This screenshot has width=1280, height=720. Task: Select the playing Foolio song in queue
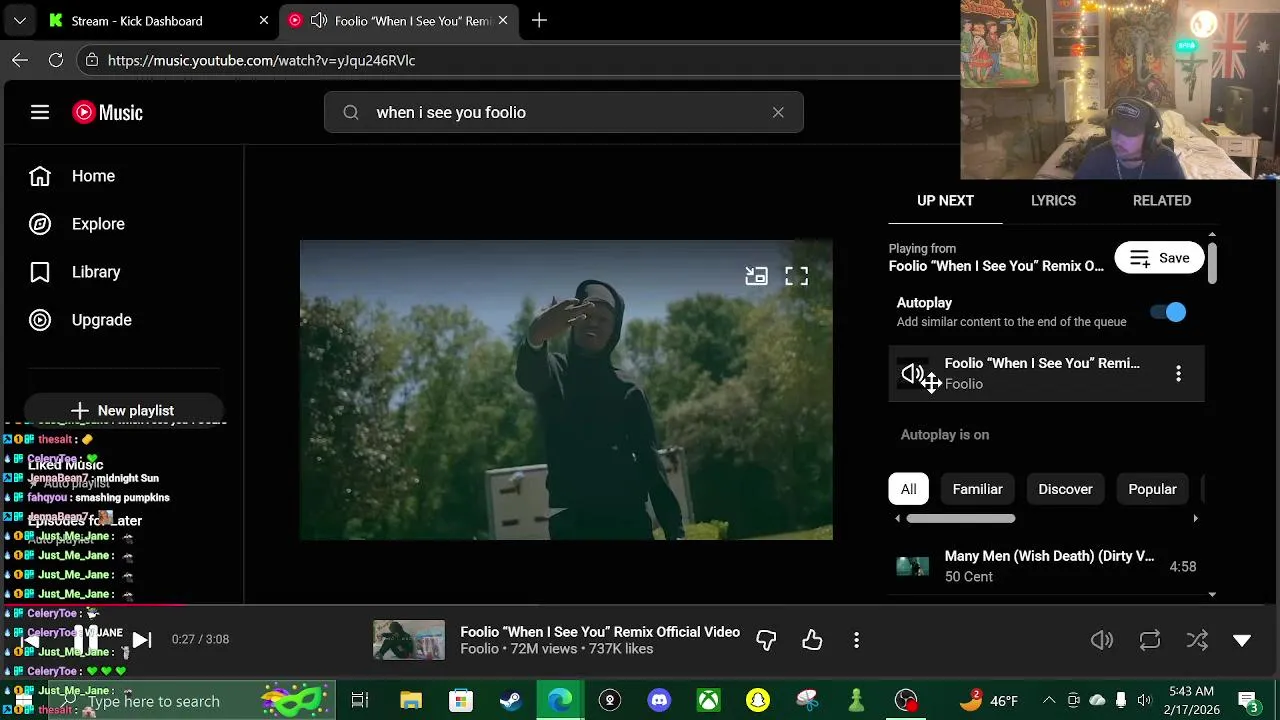click(1046, 374)
